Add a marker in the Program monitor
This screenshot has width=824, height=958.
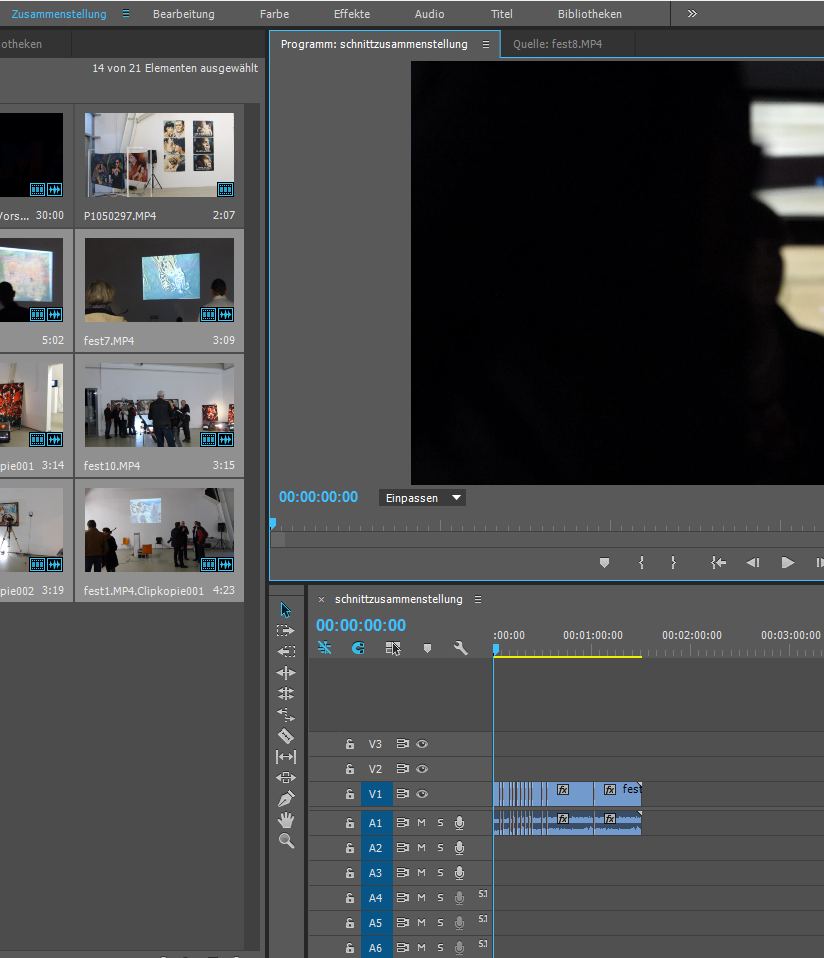click(x=604, y=563)
